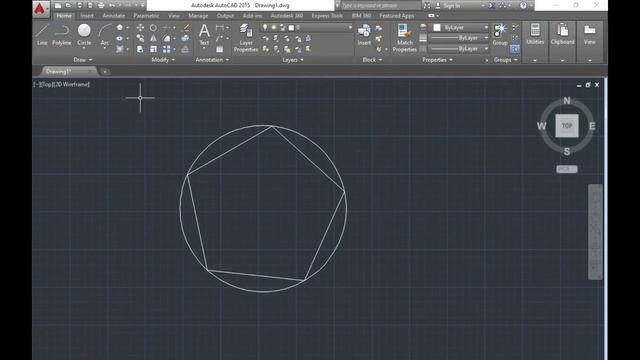640x360 pixels.
Task: Open the Parametric ribbon tab
Action: (x=146, y=16)
